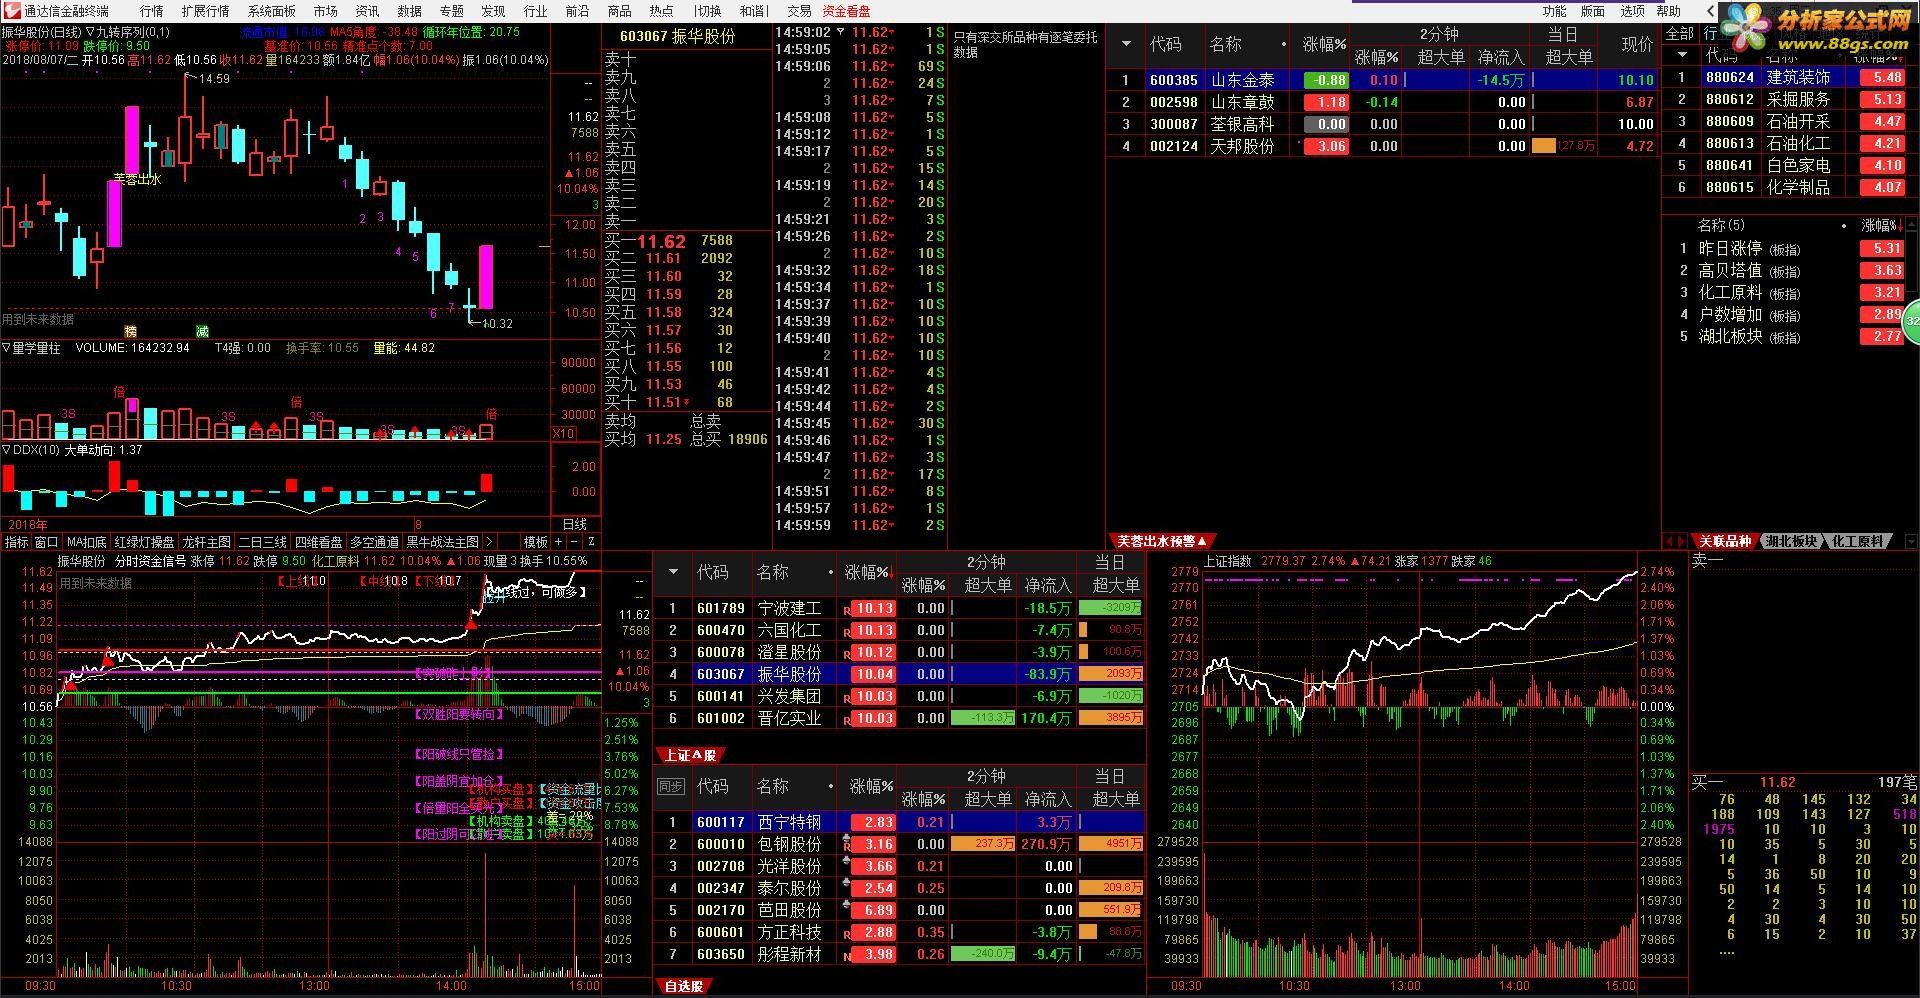Switch to the 指标 tab
Screen dimensions: 1920x998
(x=17, y=542)
